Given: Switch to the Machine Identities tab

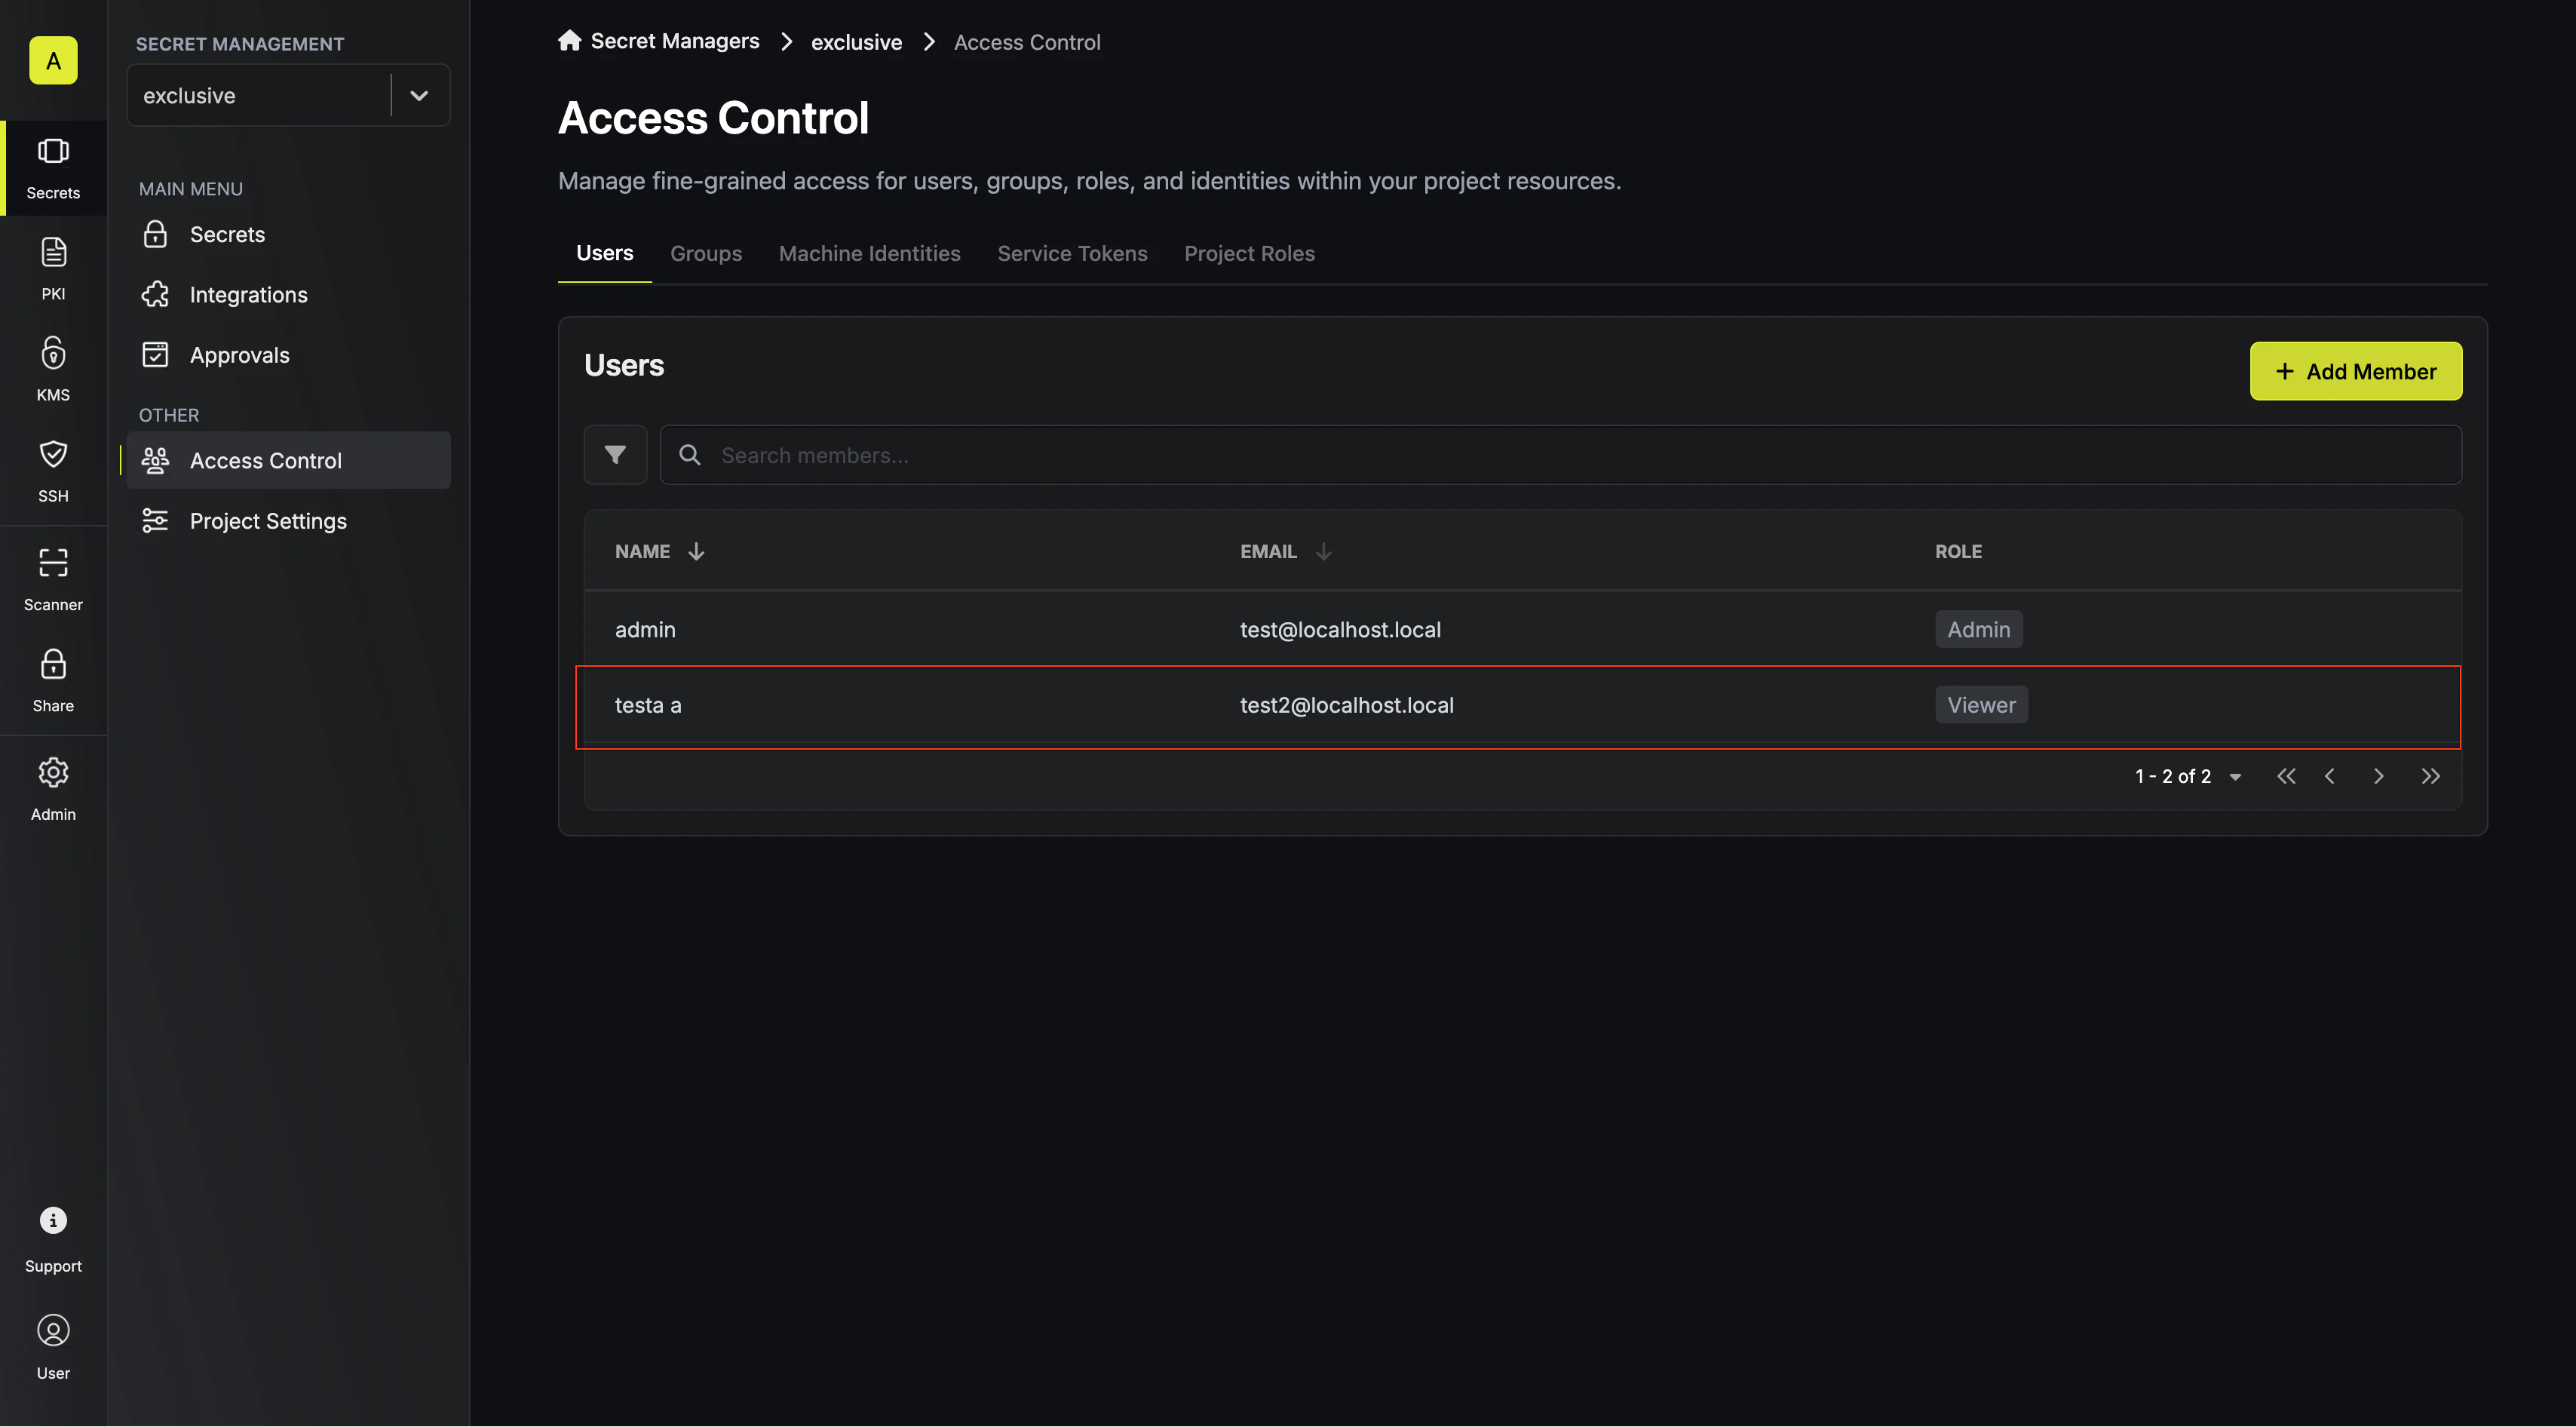Looking at the screenshot, I should point(869,254).
